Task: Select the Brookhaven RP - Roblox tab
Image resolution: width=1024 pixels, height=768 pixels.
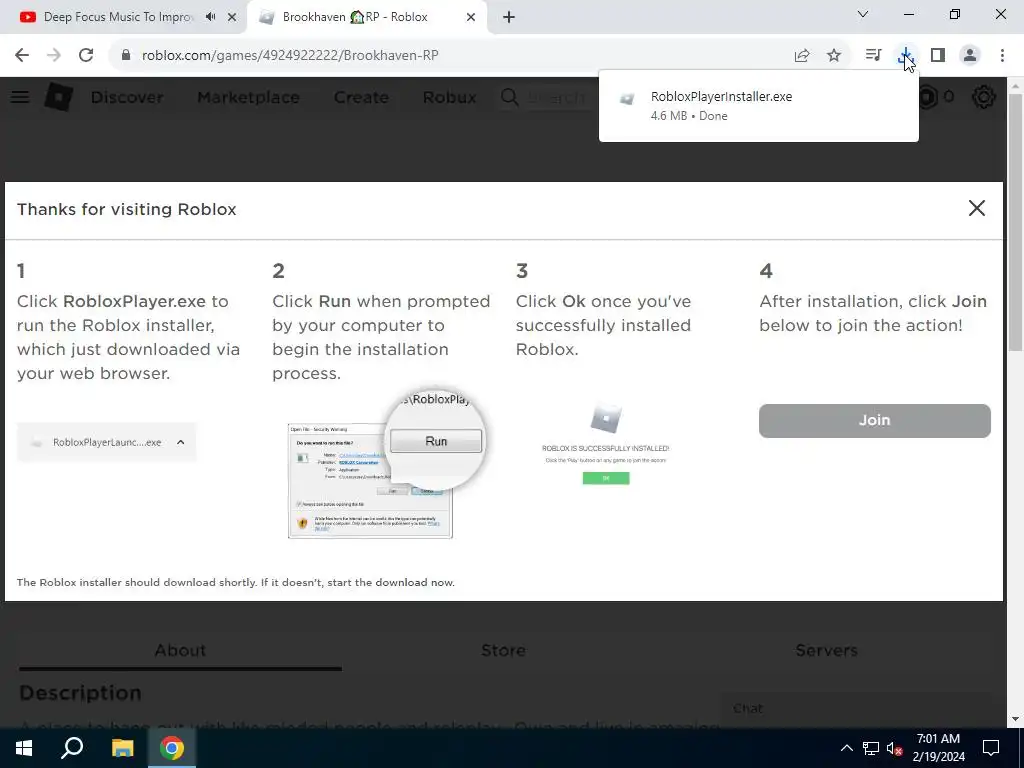Action: pyautogui.click(x=355, y=17)
